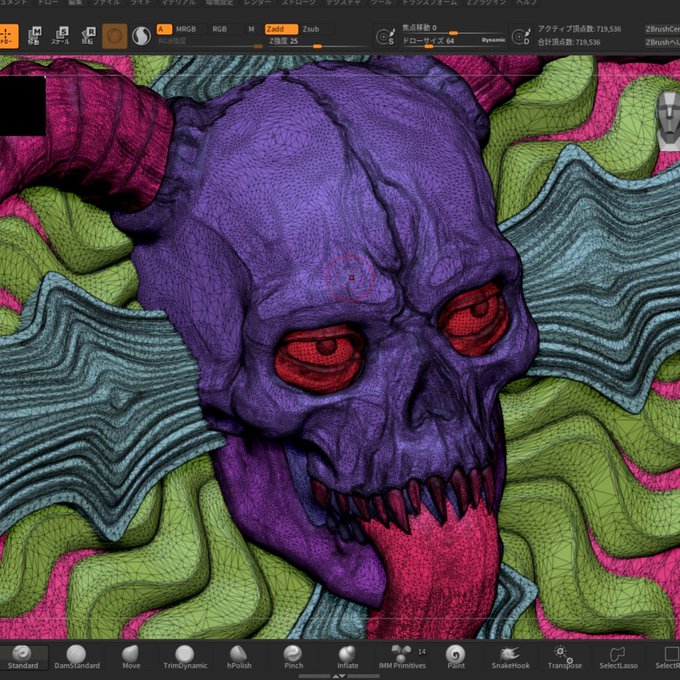The width and height of the screenshot is (680, 680).
Task: Select the hPolish brush
Action: [x=239, y=656]
